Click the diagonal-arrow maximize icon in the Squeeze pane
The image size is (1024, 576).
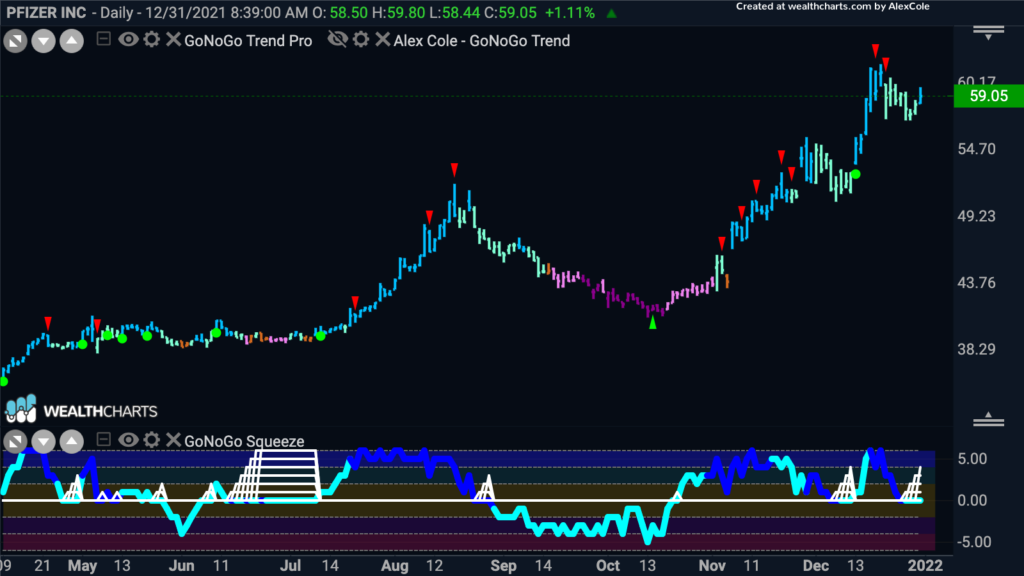15,442
